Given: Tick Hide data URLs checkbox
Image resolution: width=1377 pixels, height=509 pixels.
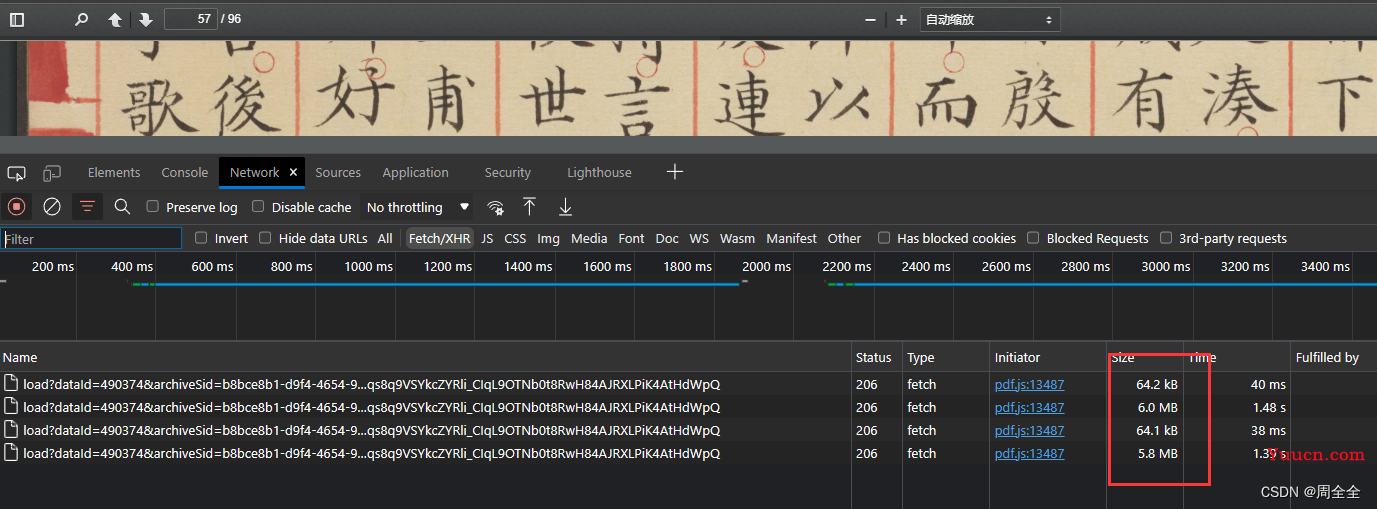Looking at the screenshot, I should coord(265,238).
